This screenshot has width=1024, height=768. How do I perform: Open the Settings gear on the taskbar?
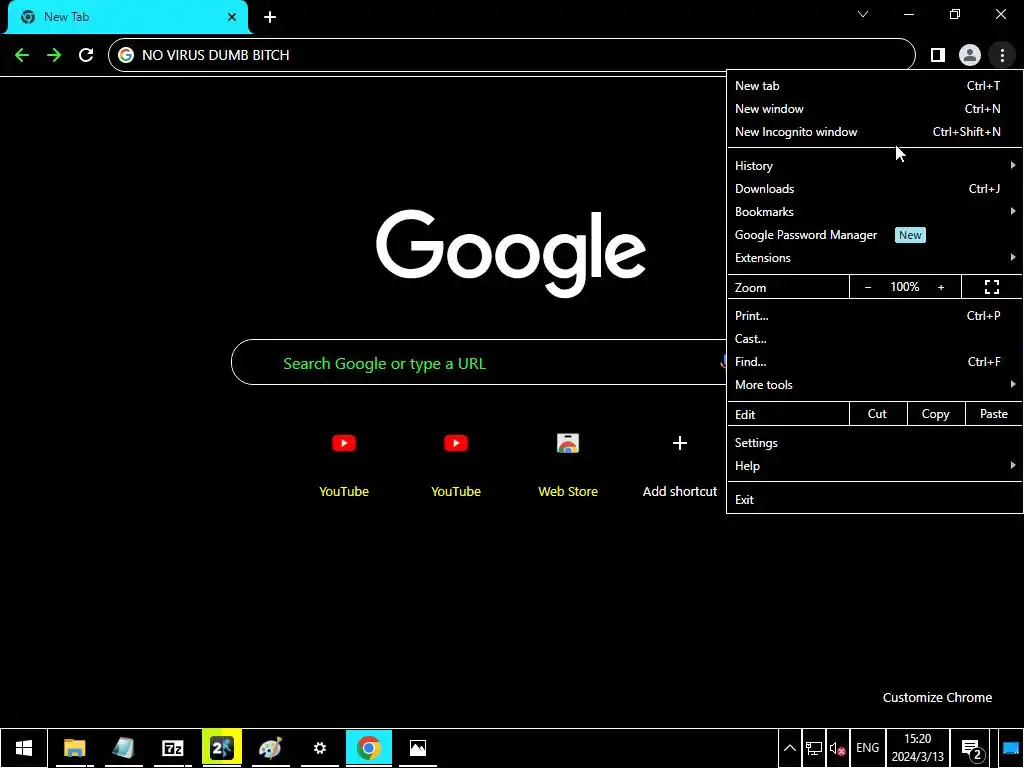319,748
